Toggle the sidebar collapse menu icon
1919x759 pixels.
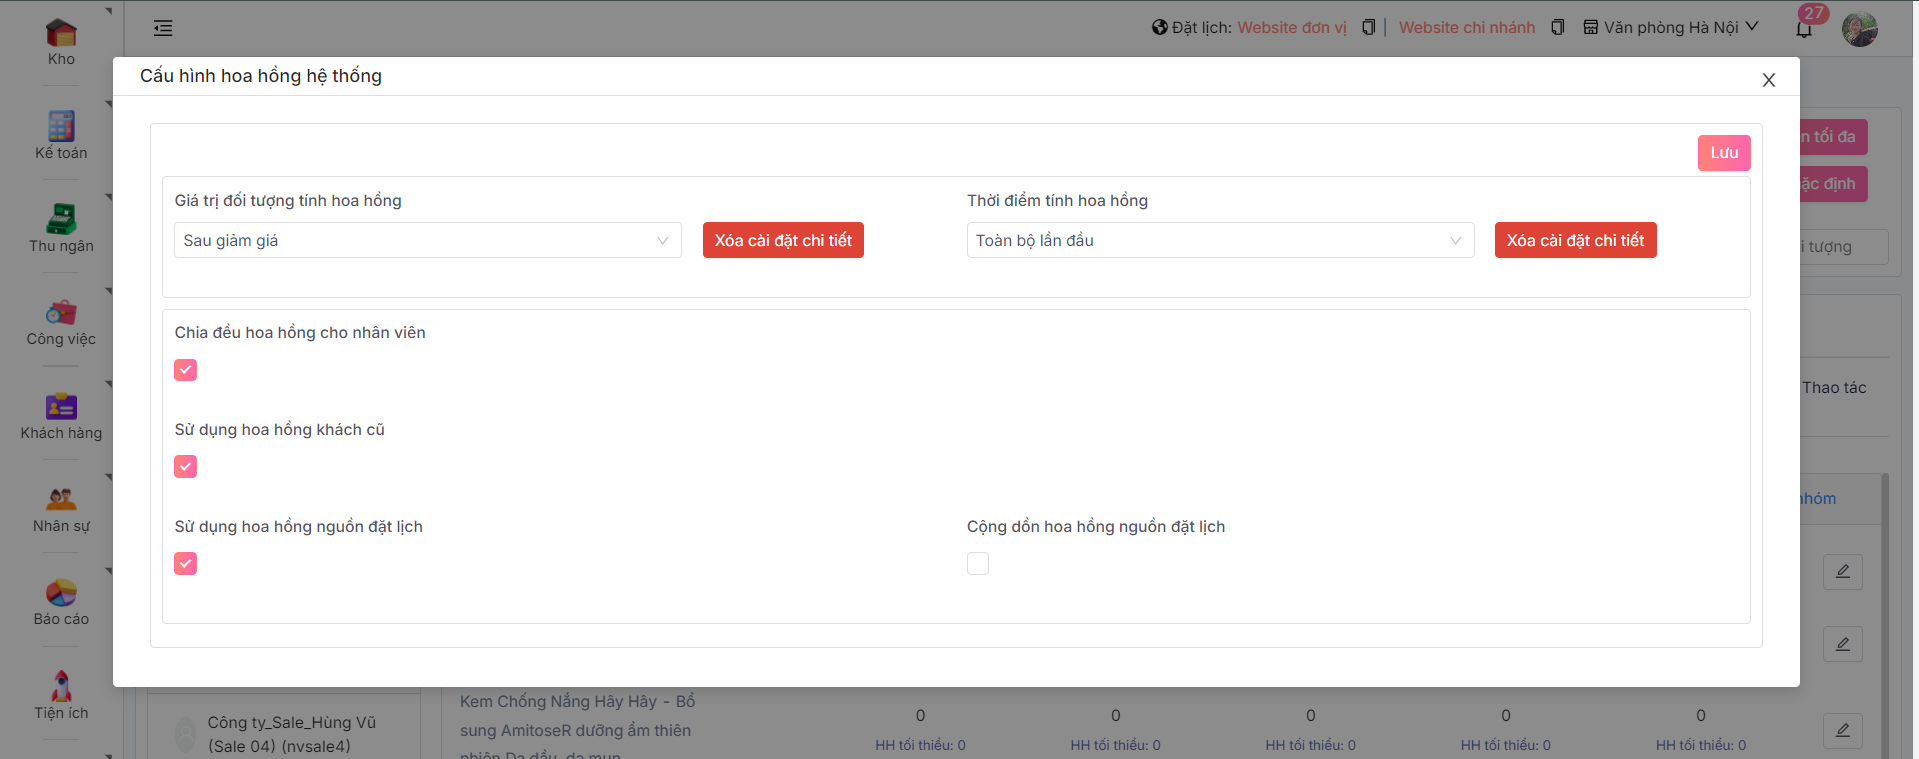pos(163,28)
